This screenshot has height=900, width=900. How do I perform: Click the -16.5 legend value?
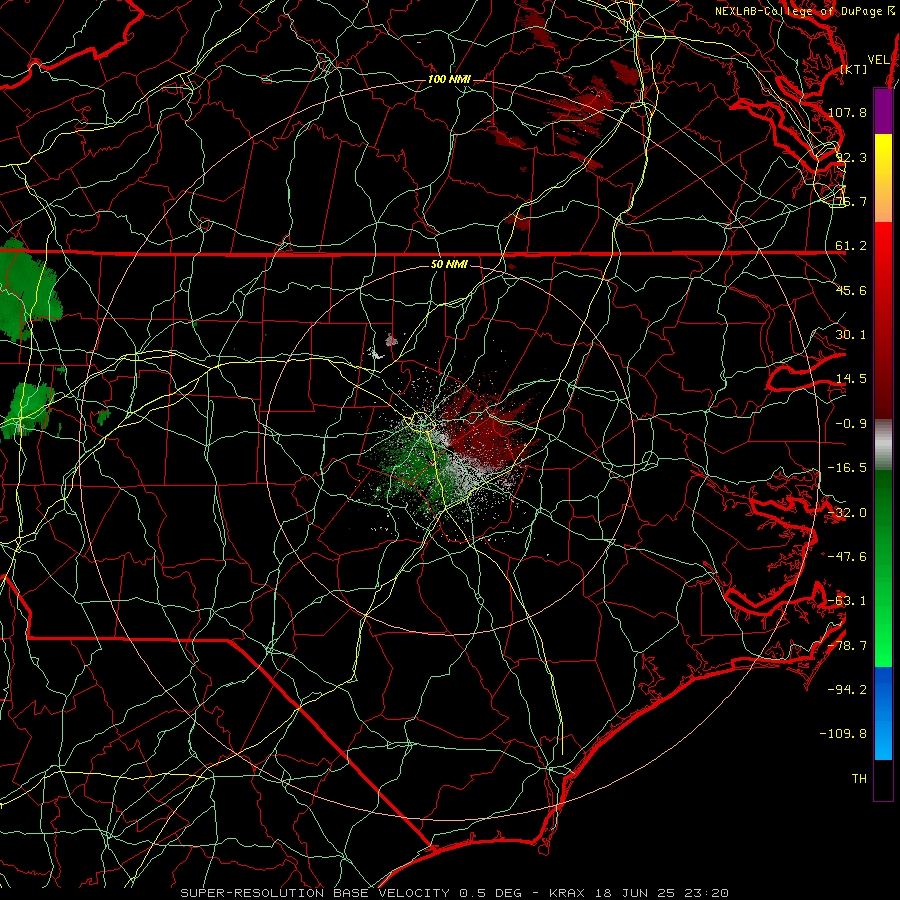(847, 468)
